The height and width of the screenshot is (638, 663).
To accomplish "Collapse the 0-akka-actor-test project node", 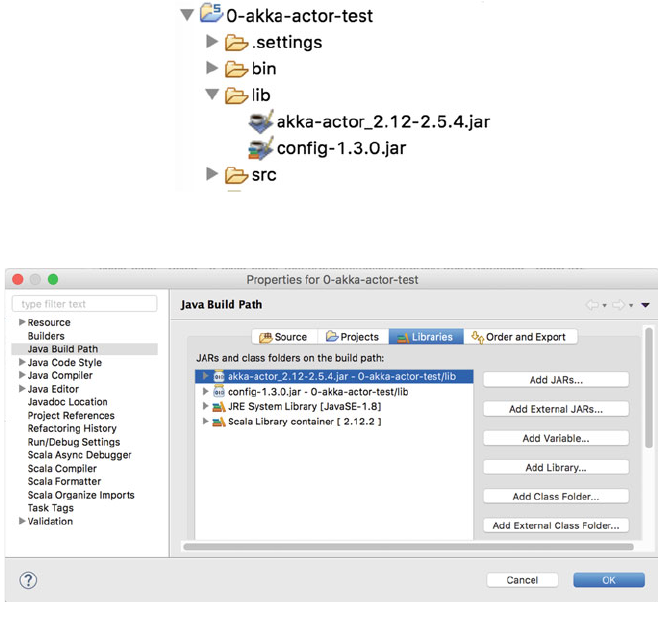I will pos(187,15).
